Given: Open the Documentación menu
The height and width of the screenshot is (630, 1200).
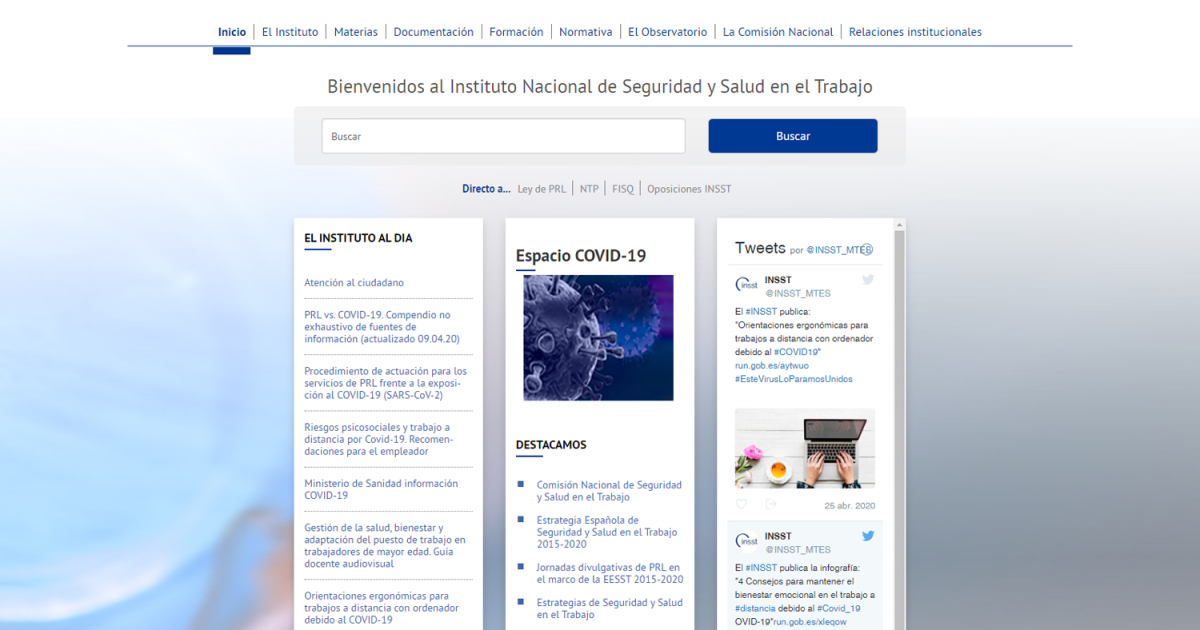Looking at the screenshot, I should point(434,32).
